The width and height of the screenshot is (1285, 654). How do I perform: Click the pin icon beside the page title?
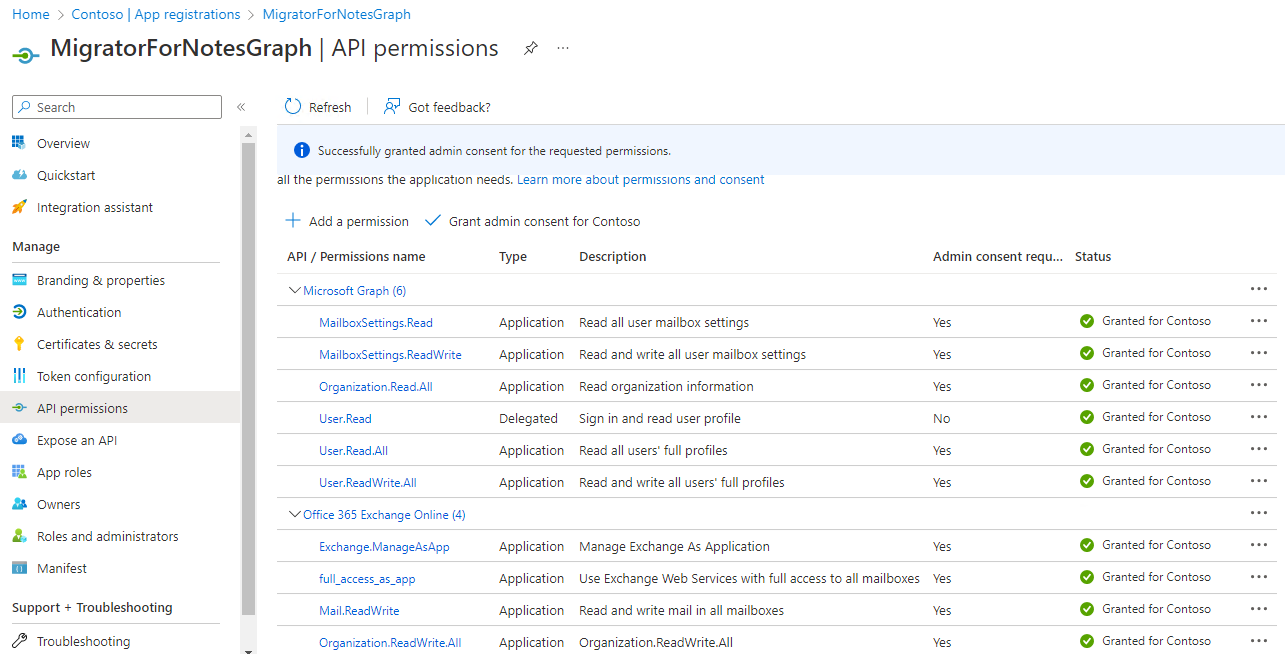(x=530, y=47)
